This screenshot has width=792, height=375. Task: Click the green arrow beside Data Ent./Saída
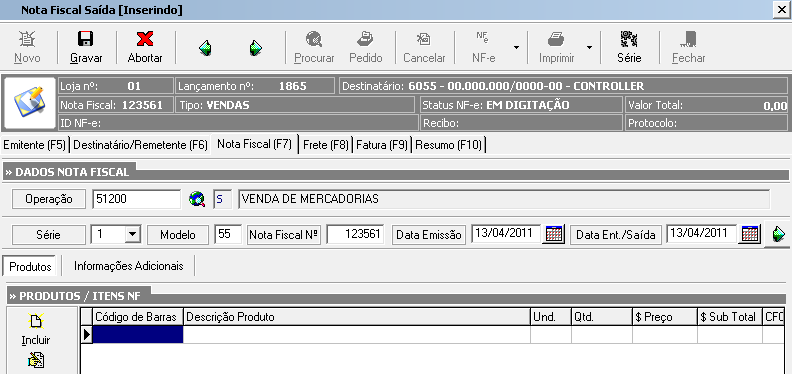point(778,235)
